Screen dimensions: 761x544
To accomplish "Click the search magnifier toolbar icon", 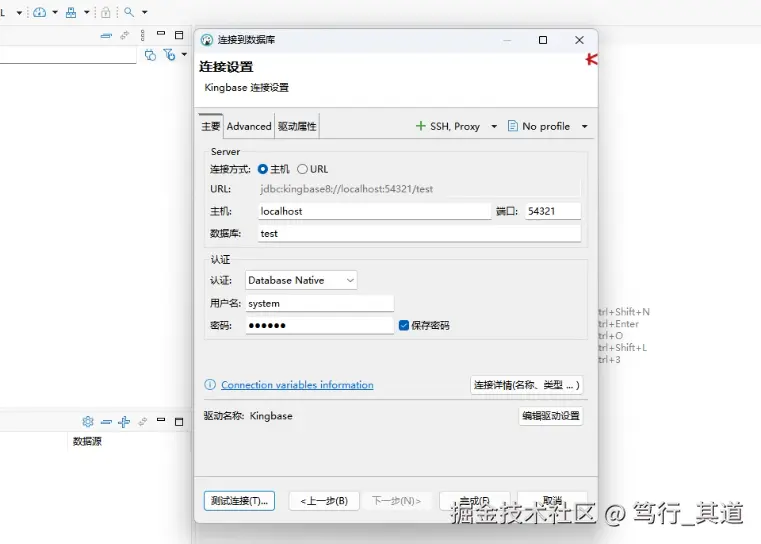I will click(129, 12).
